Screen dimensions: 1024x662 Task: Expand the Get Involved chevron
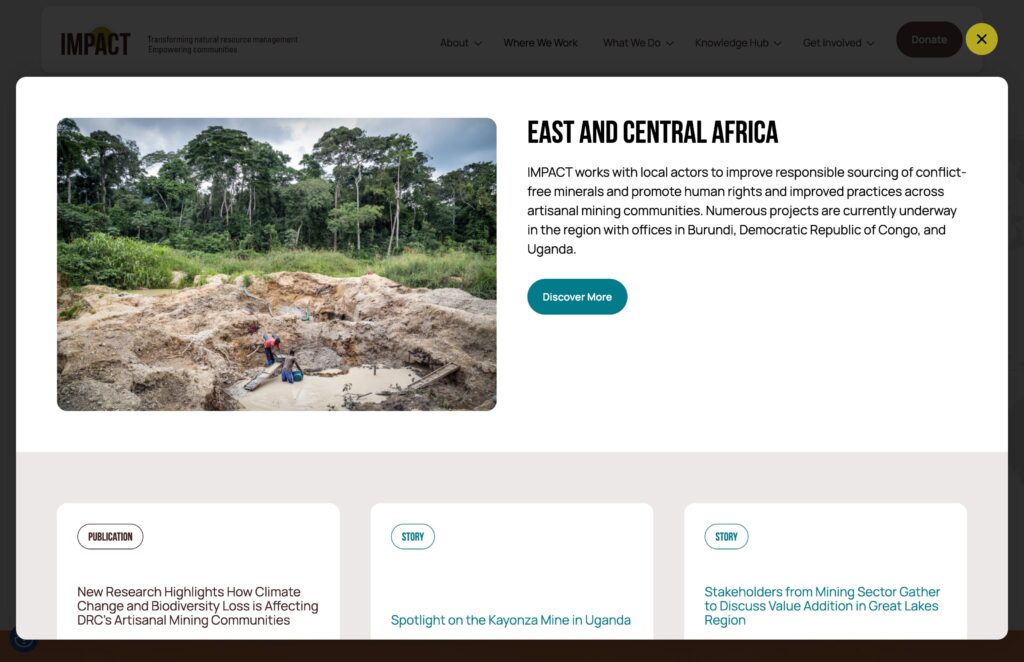point(871,44)
